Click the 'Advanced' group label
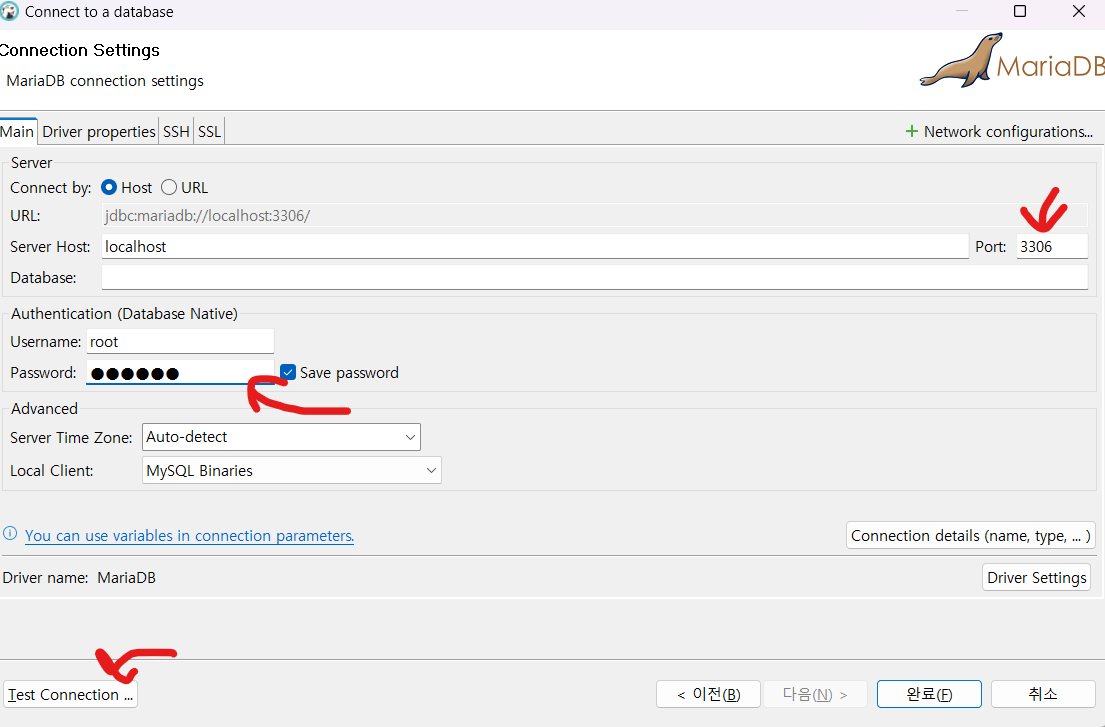This screenshot has width=1105, height=727. (x=44, y=409)
